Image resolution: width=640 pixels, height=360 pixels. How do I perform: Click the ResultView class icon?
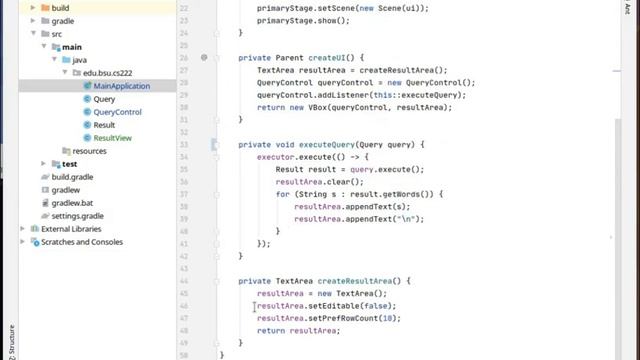[x=87, y=138]
